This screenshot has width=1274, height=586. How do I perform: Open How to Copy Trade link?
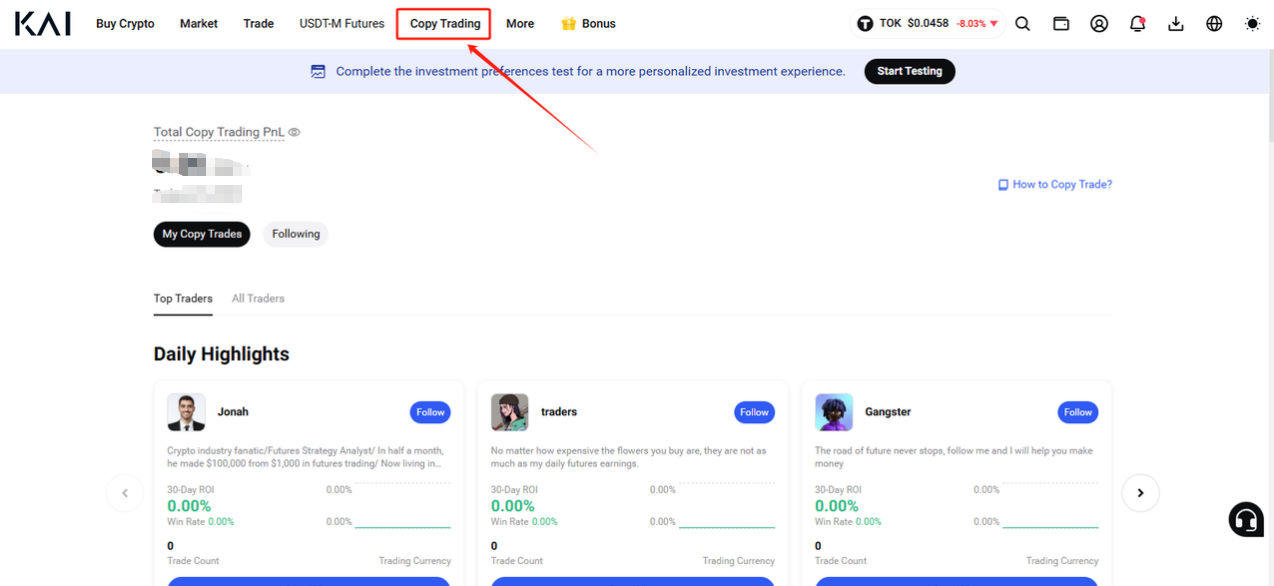pyautogui.click(x=1055, y=184)
